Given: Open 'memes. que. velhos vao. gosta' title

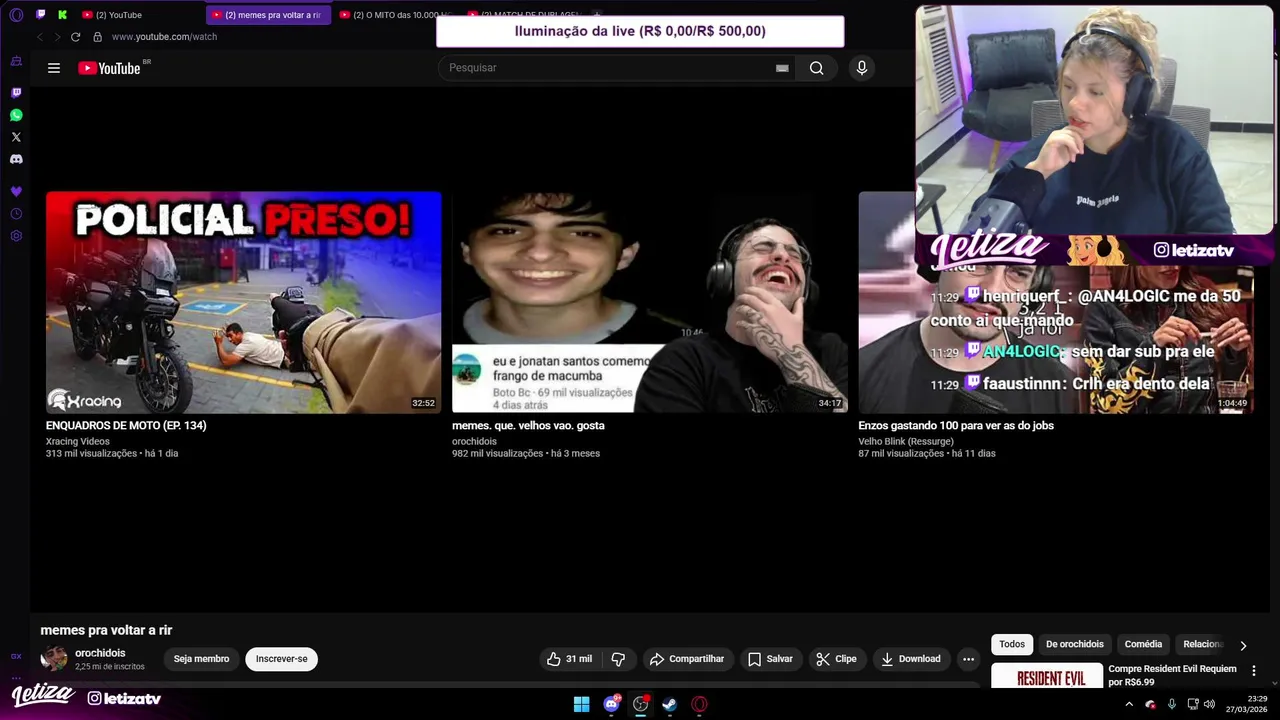Looking at the screenshot, I should point(528,425).
